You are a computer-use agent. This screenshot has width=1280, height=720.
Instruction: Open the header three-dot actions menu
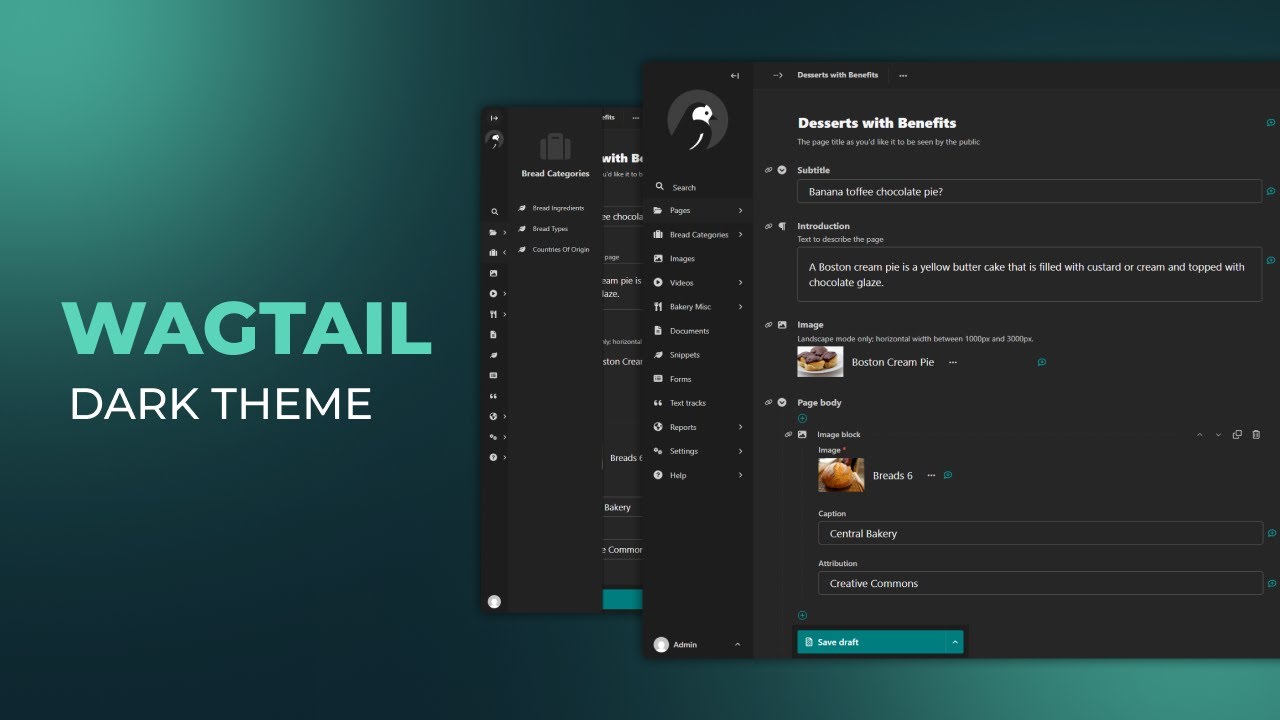click(x=903, y=75)
